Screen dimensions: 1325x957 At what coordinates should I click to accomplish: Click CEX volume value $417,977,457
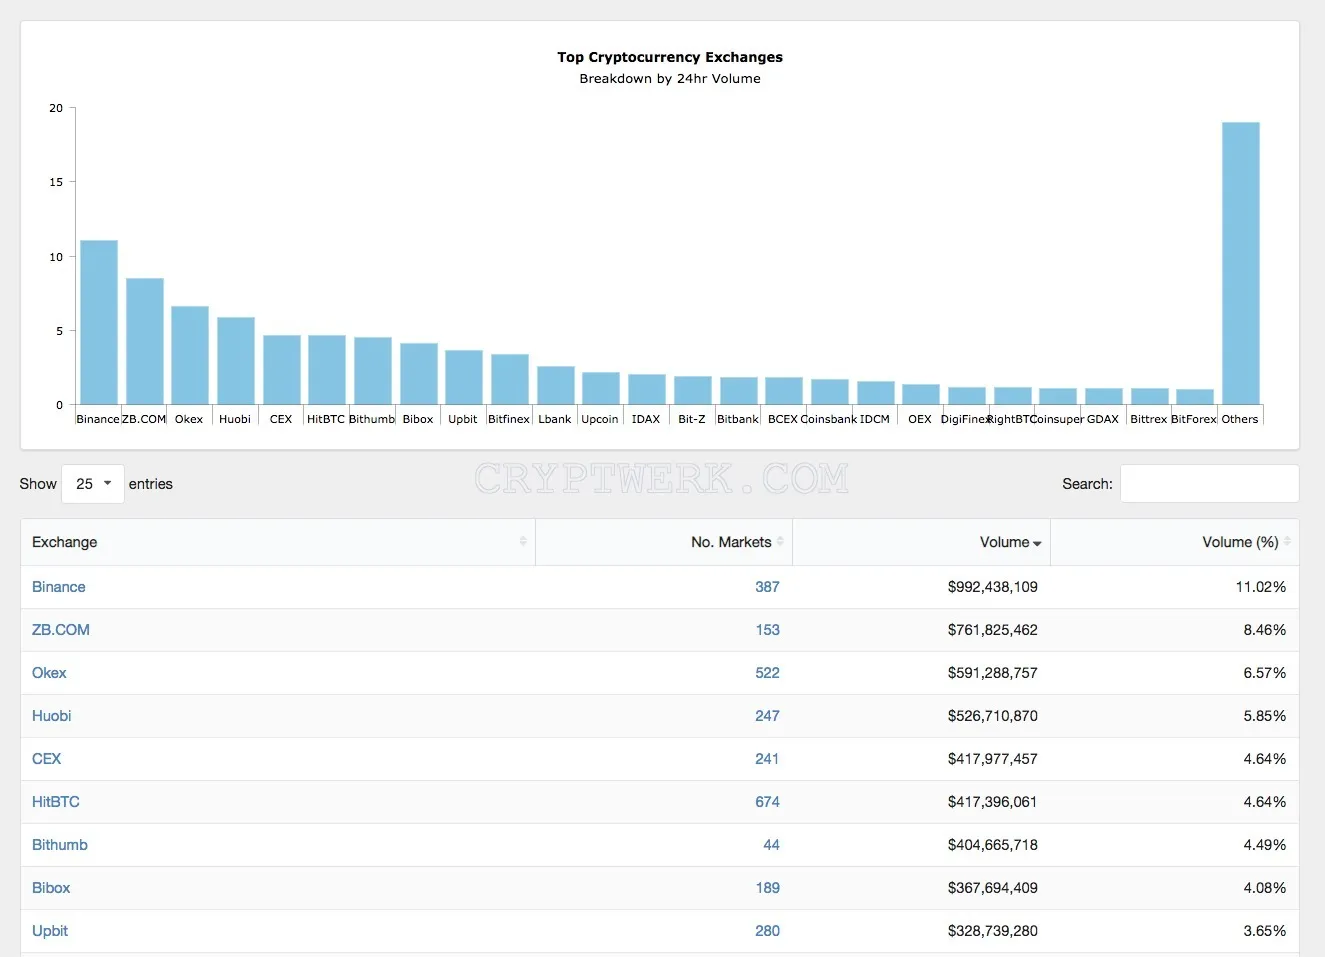tap(993, 759)
